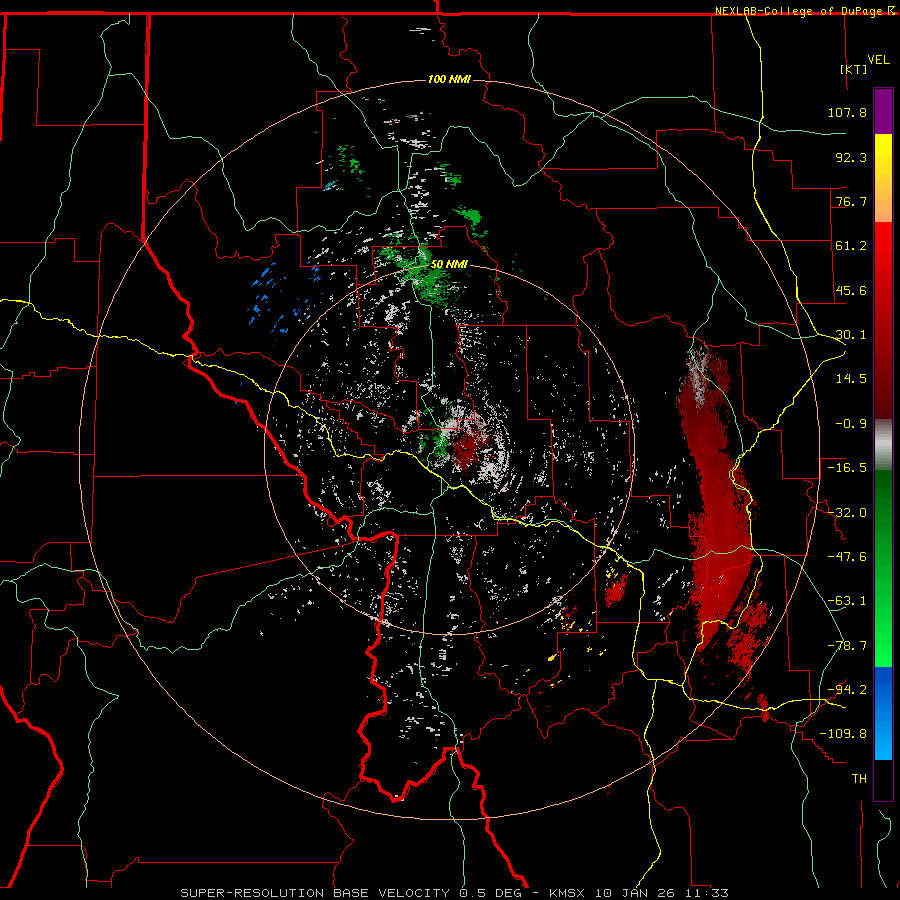Click the 50 NMI range ring label
The image size is (900, 900).
(449, 264)
